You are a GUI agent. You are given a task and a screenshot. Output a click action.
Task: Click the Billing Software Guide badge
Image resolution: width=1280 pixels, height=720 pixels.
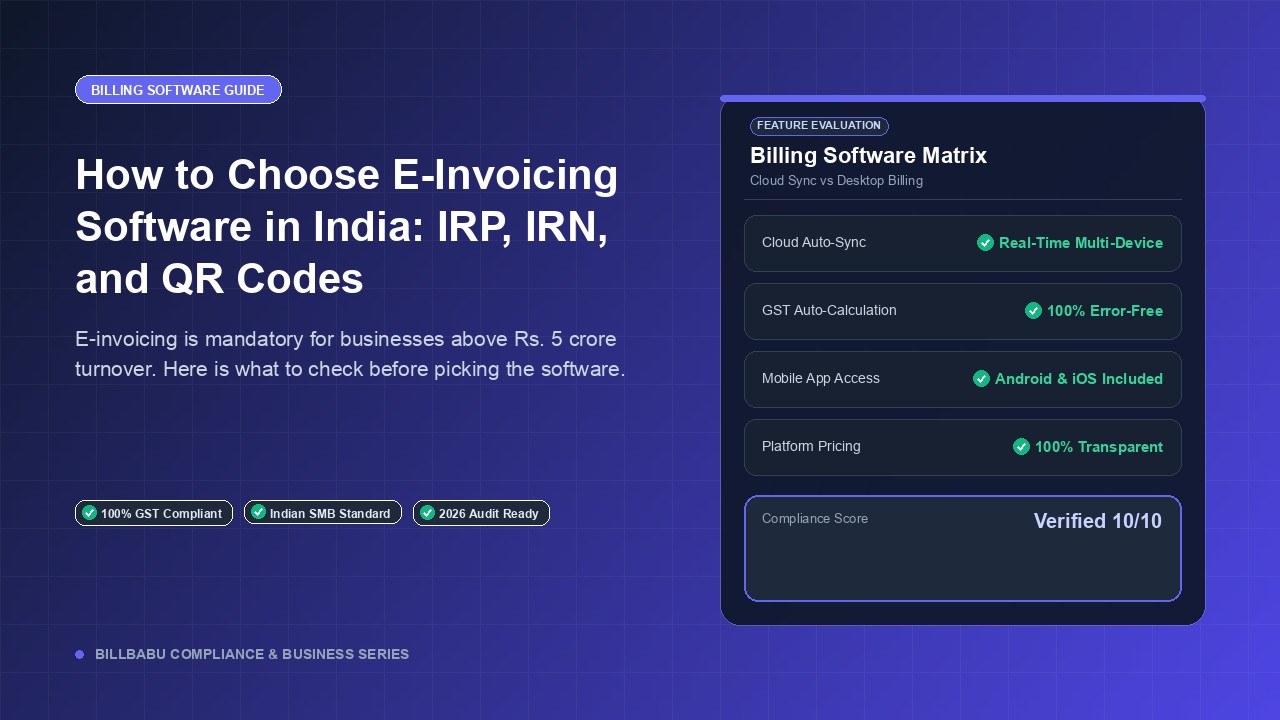point(178,90)
